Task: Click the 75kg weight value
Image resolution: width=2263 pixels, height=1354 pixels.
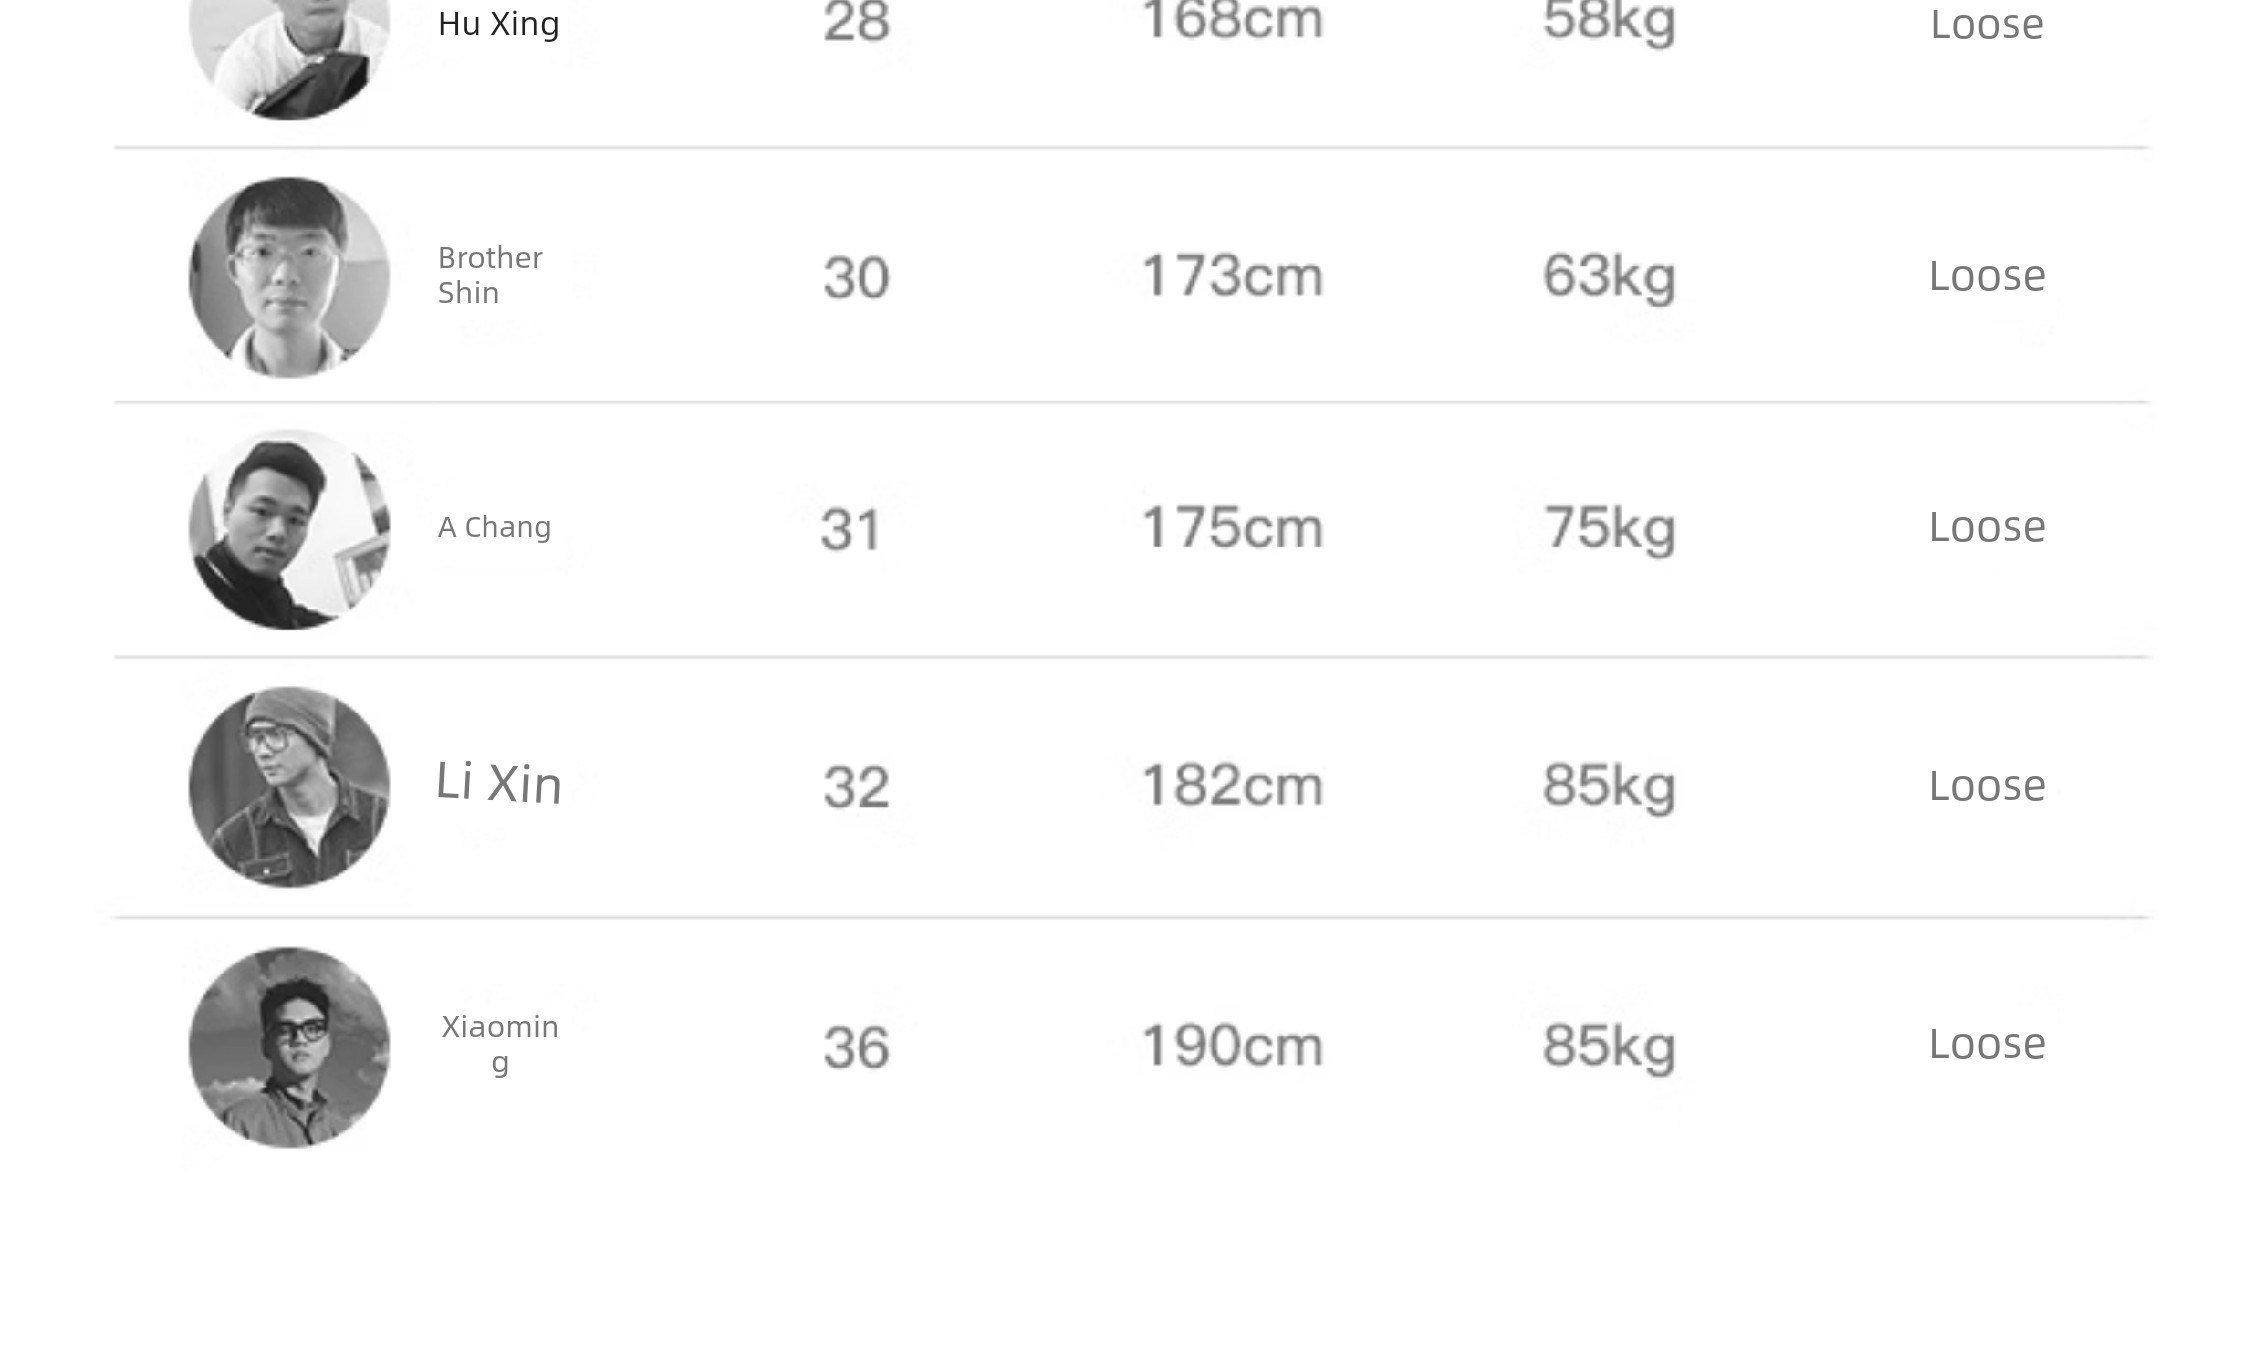Action: [x=1609, y=528]
